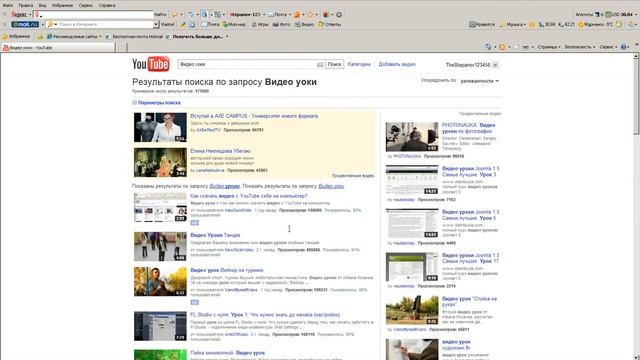Focus the YouTube search field with "Видео уоки"

(247, 64)
